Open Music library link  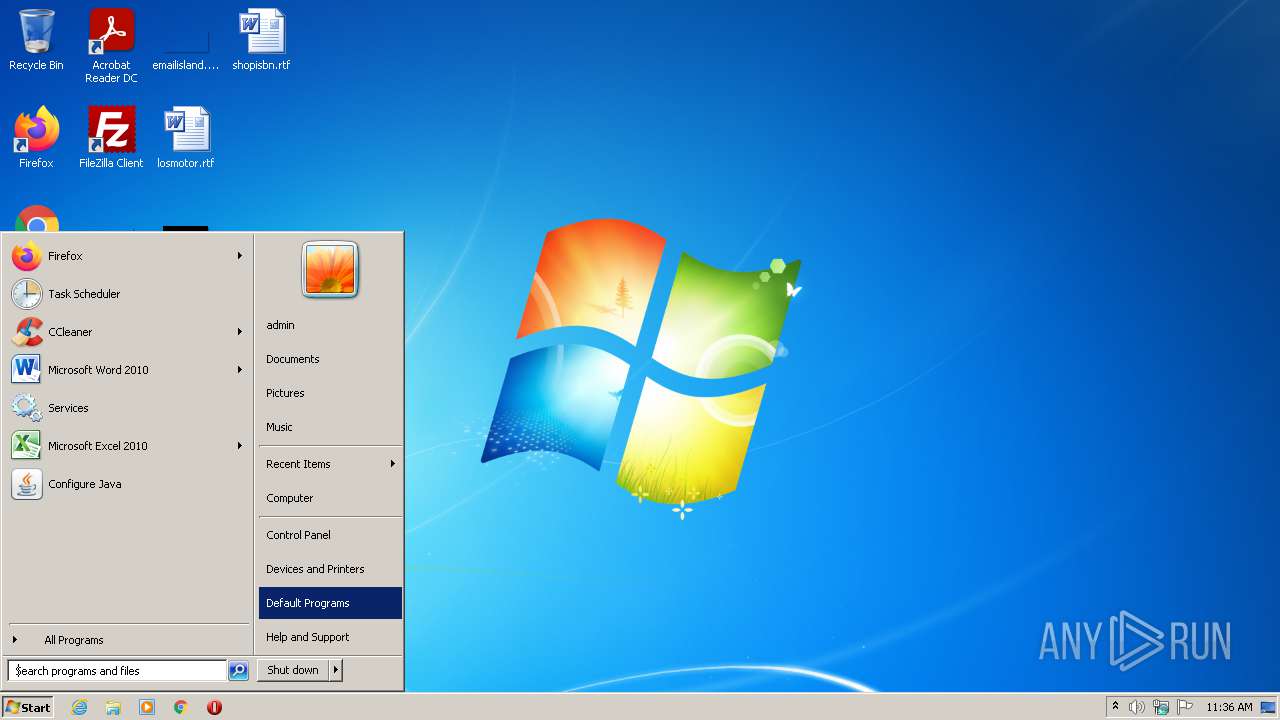[x=330, y=427]
